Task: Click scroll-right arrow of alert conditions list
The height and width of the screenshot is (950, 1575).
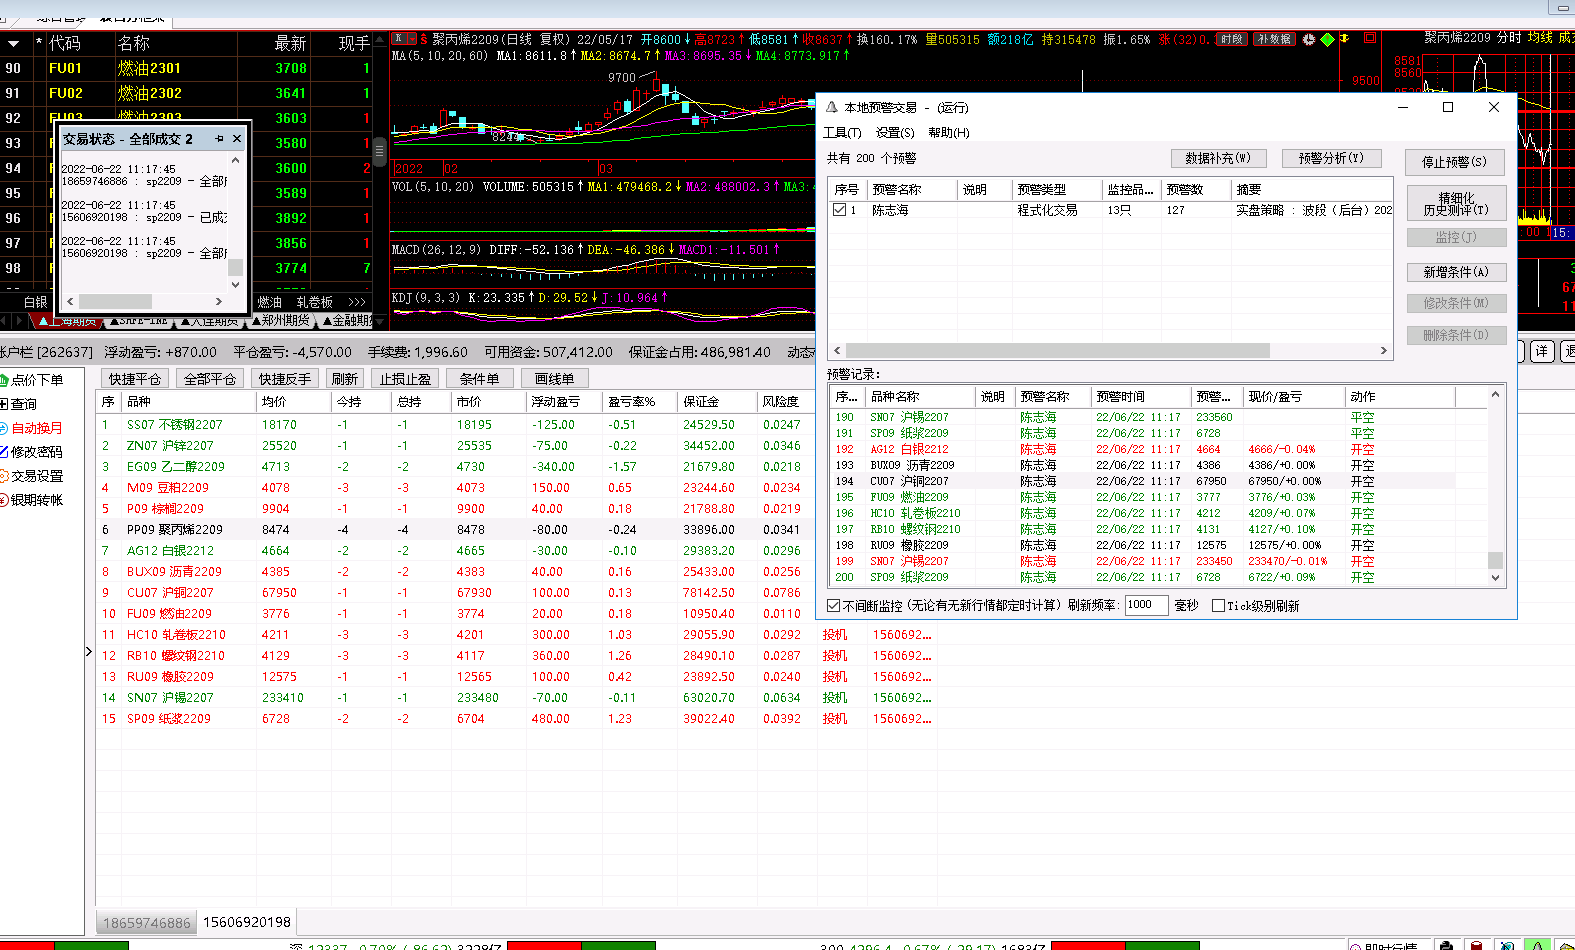Action: pyautogui.click(x=1384, y=351)
